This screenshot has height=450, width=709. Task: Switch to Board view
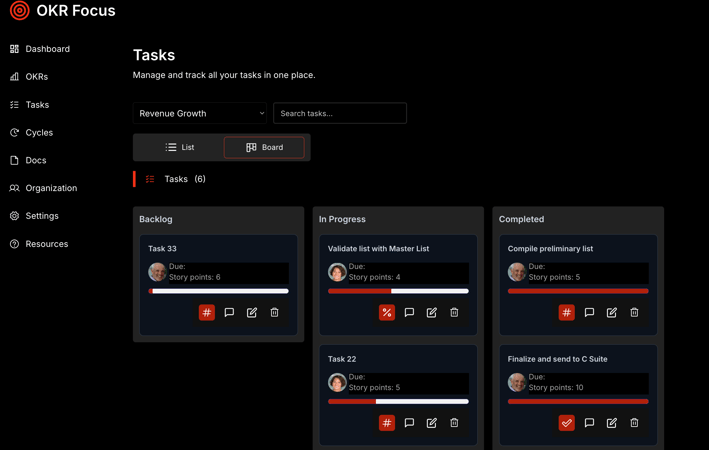(264, 147)
